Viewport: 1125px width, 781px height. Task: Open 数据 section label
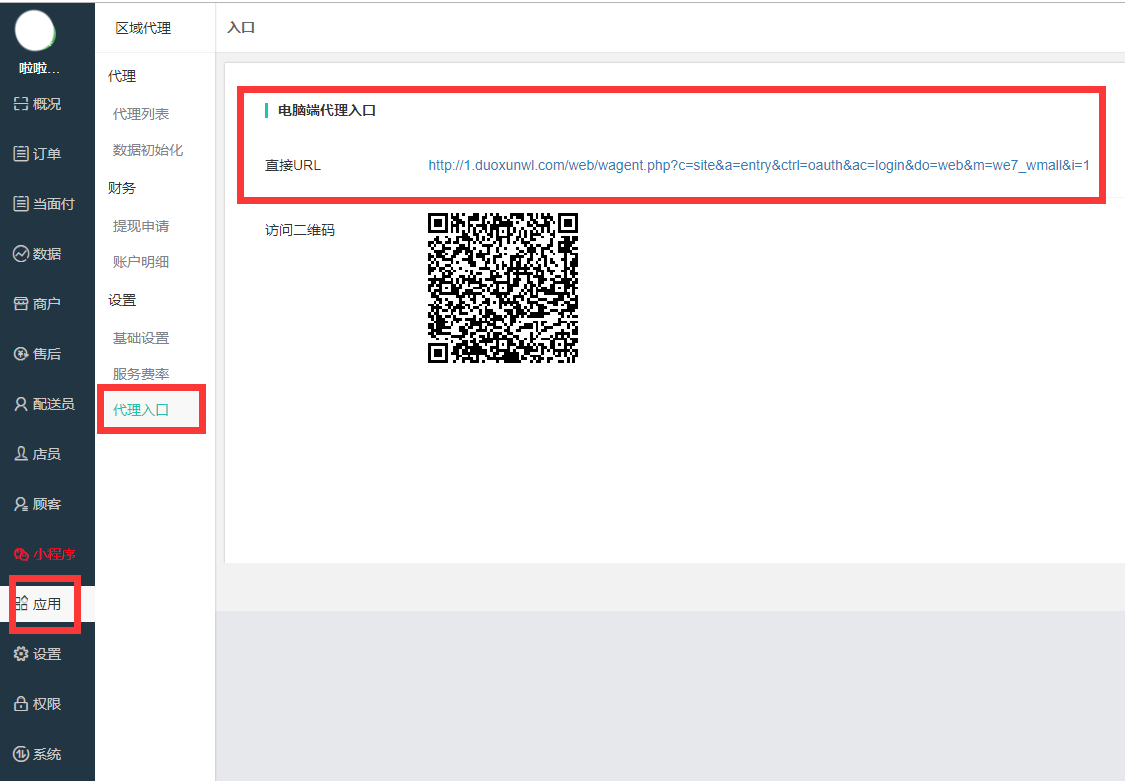(x=47, y=254)
